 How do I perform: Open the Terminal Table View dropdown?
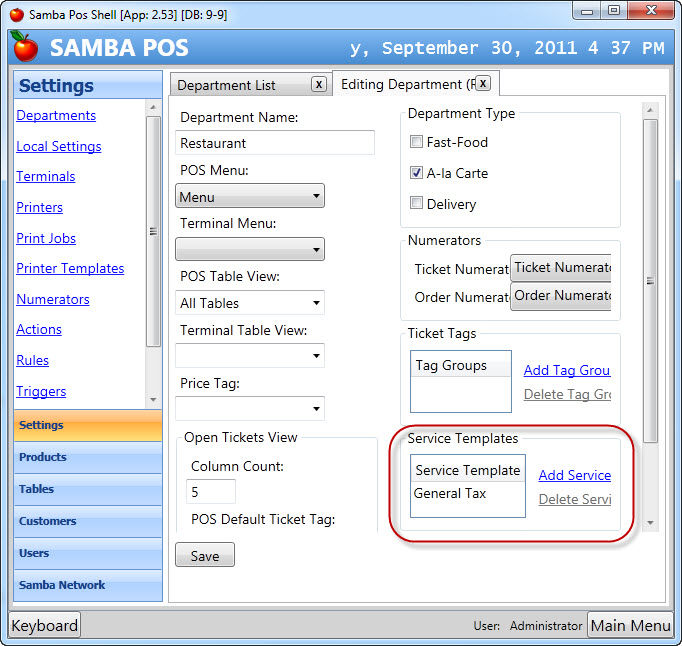pyautogui.click(x=250, y=355)
